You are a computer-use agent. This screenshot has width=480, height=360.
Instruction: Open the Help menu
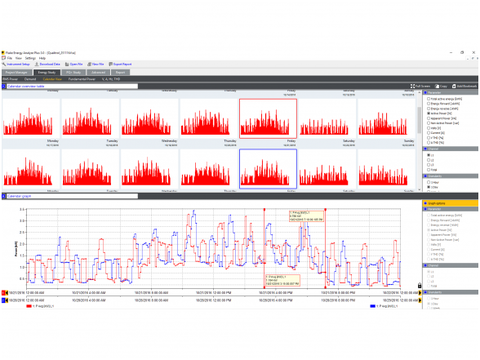point(42,58)
